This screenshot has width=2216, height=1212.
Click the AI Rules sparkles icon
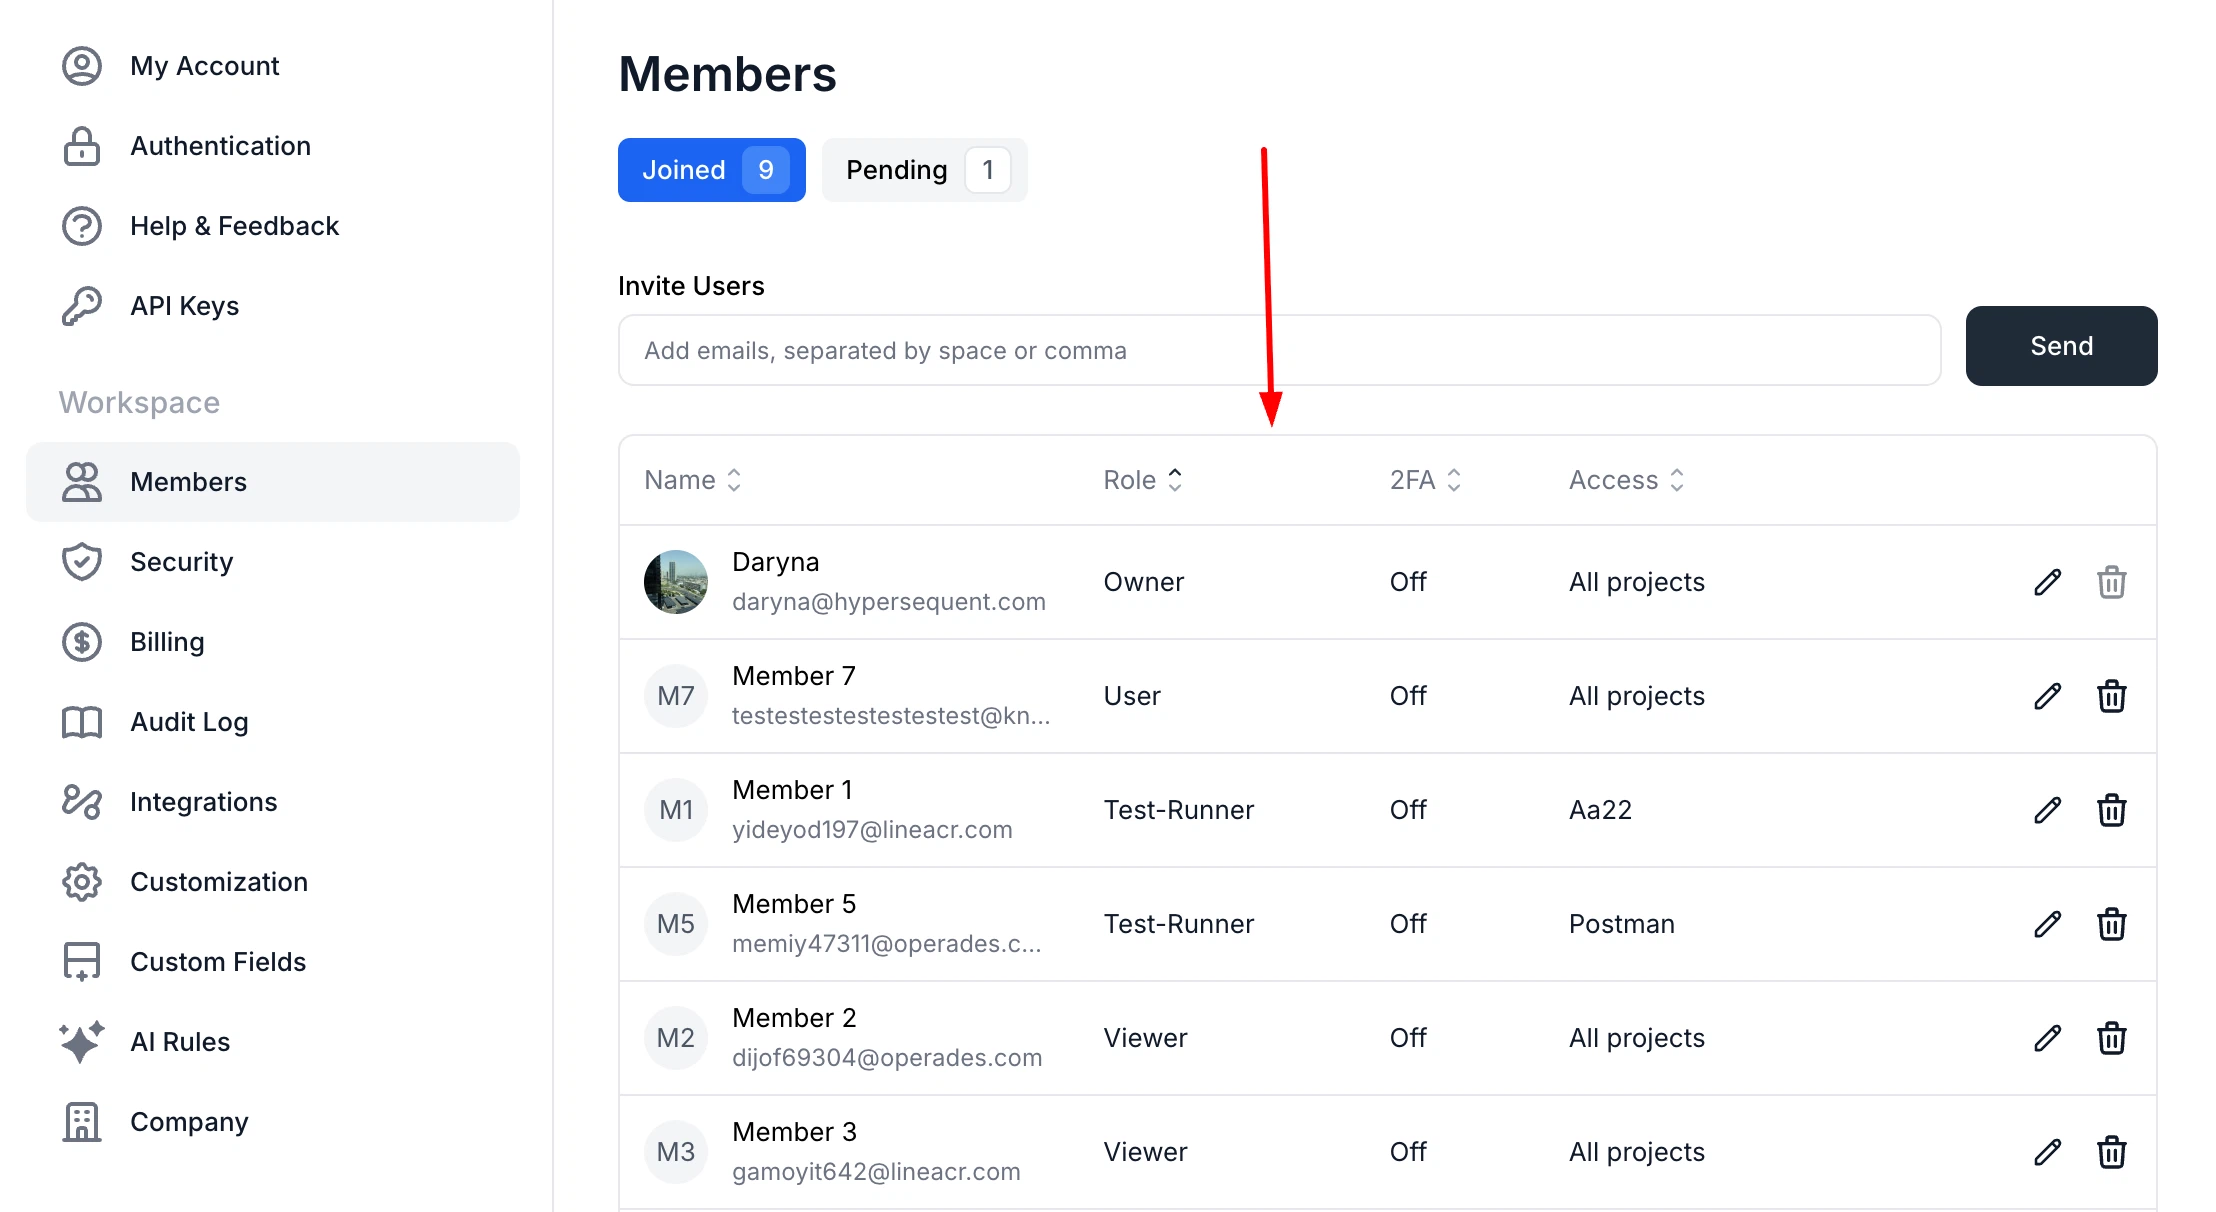coord(81,1042)
